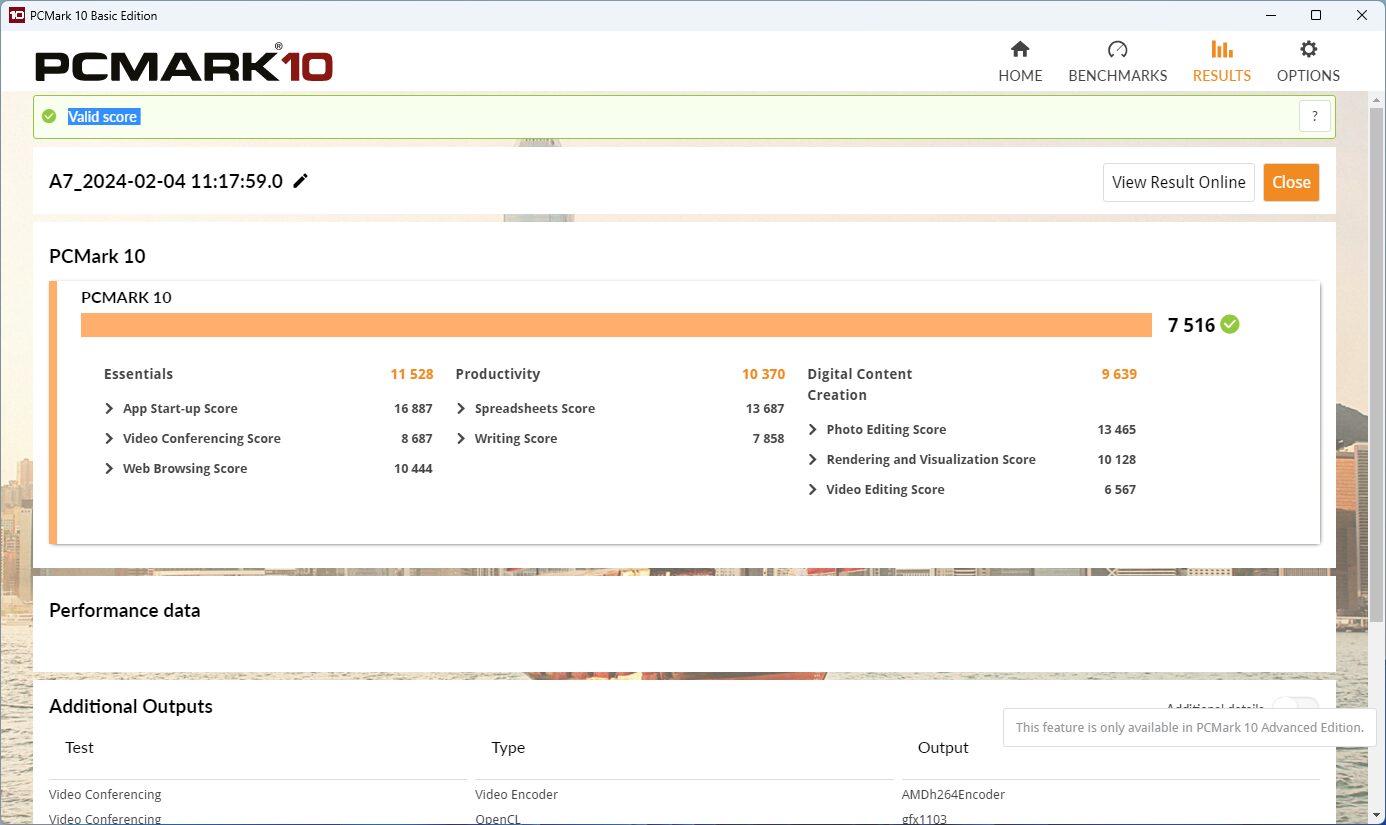The image size is (1386, 825).
Task: Select the Essentials score 11 528
Action: tap(412, 374)
